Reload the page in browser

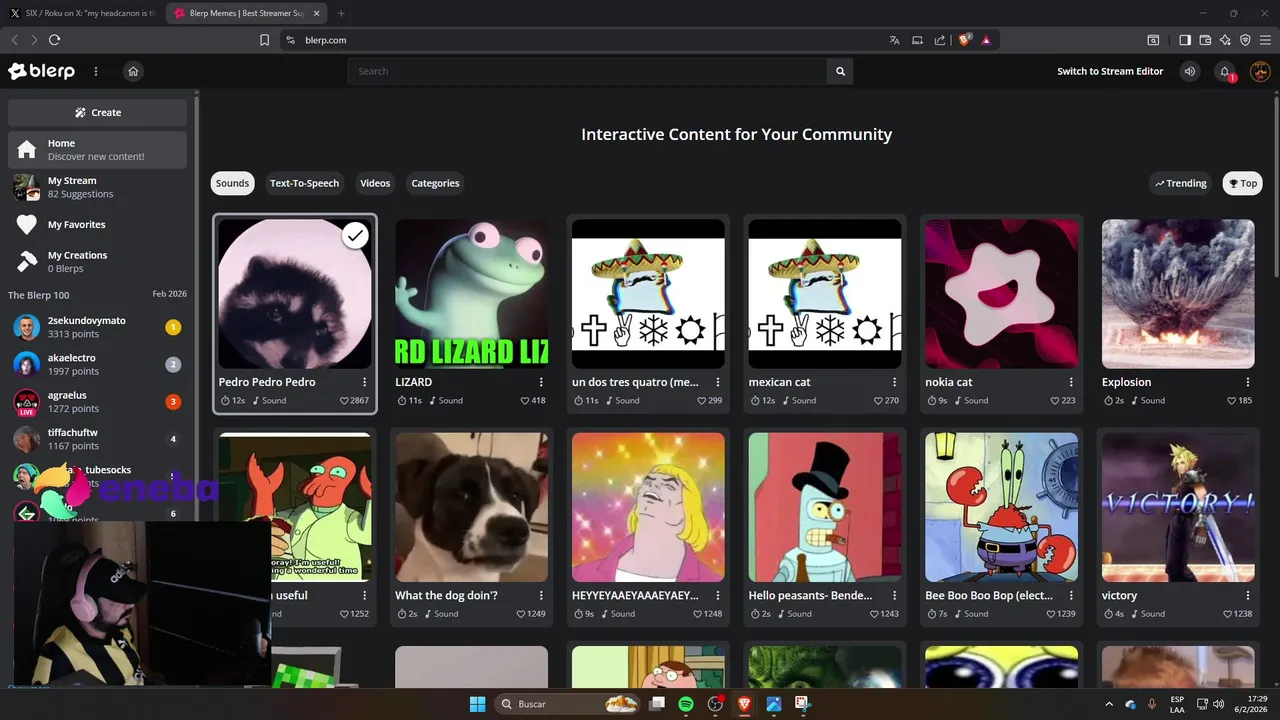click(54, 40)
